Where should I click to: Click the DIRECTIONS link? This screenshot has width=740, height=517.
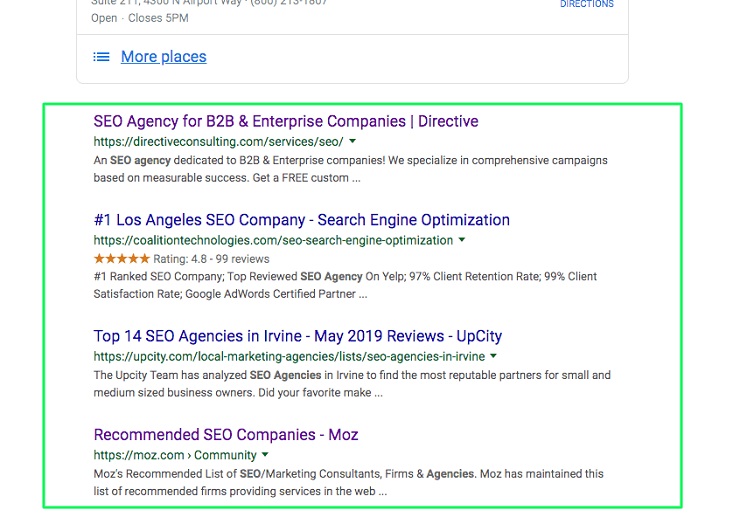pyautogui.click(x=587, y=4)
